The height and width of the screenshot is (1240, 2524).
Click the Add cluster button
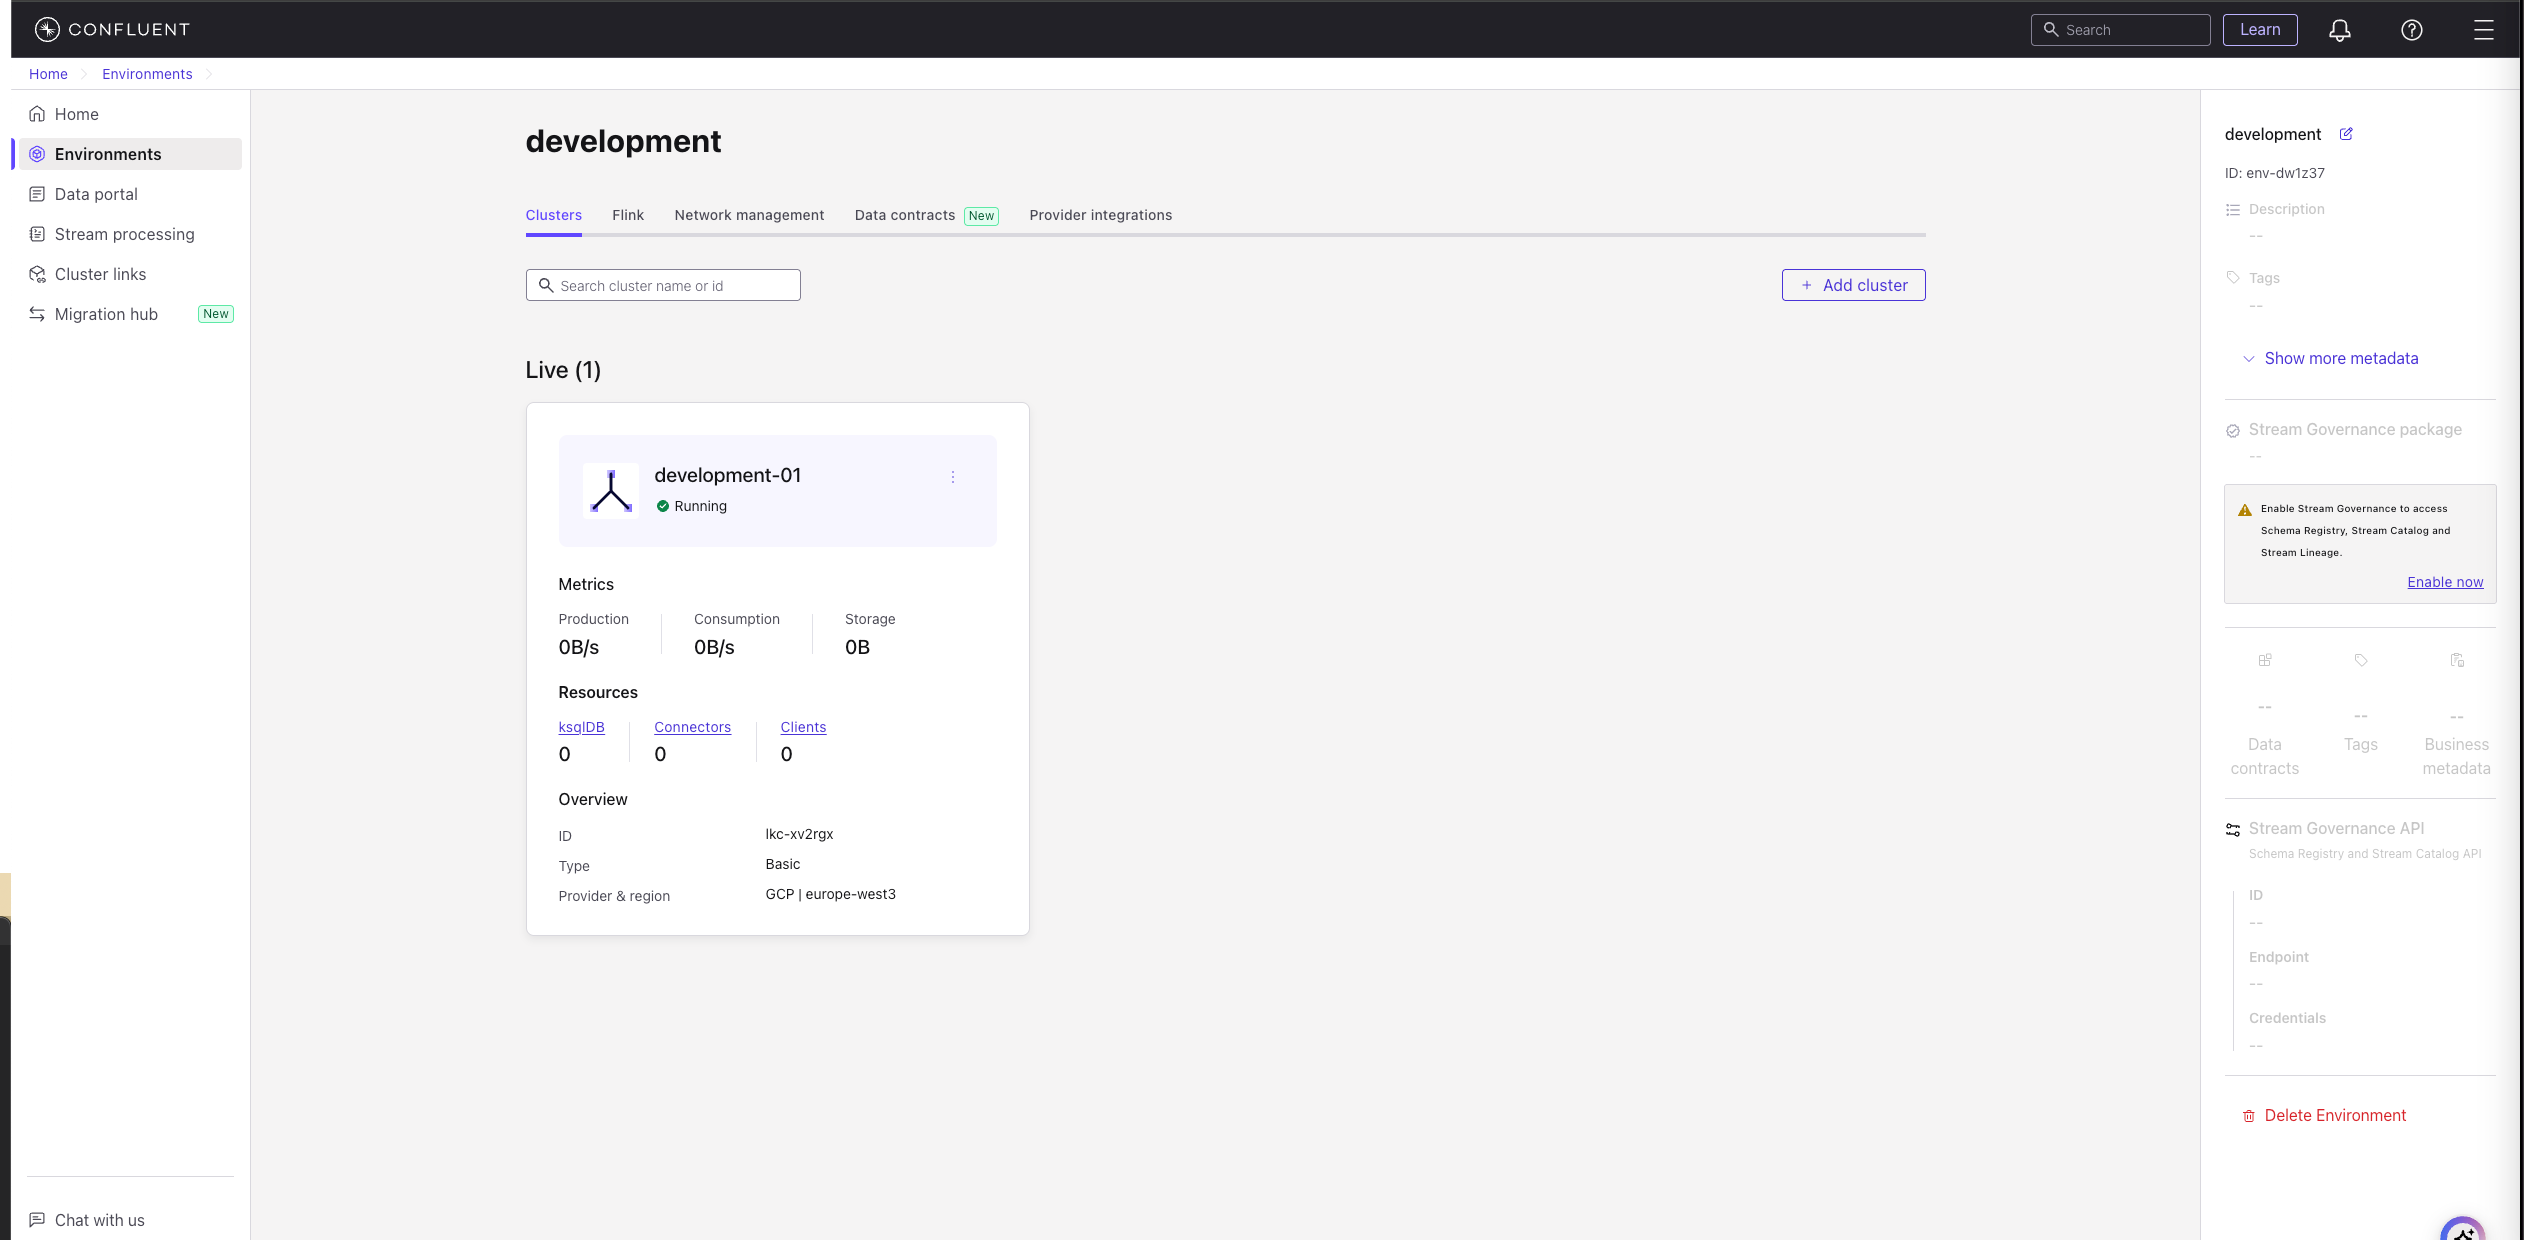[1853, 285]
